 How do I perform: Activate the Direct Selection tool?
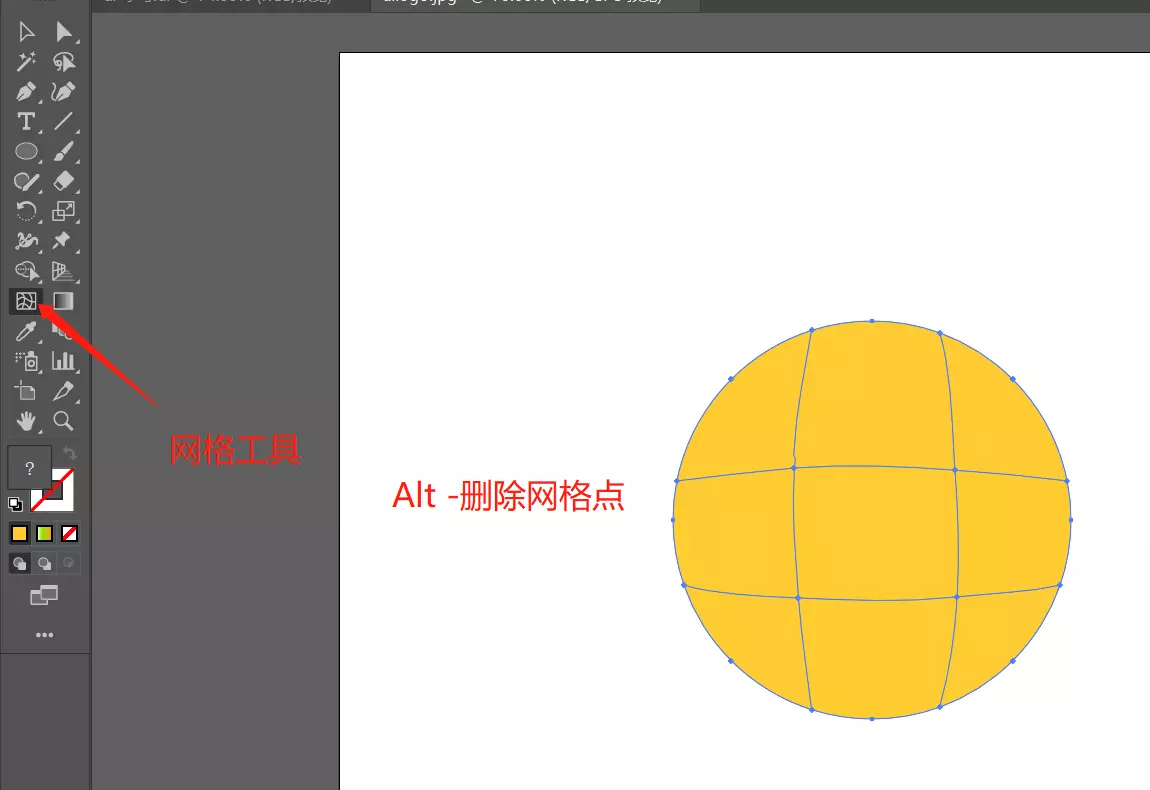pyautogui.click(x=63, y=32)
